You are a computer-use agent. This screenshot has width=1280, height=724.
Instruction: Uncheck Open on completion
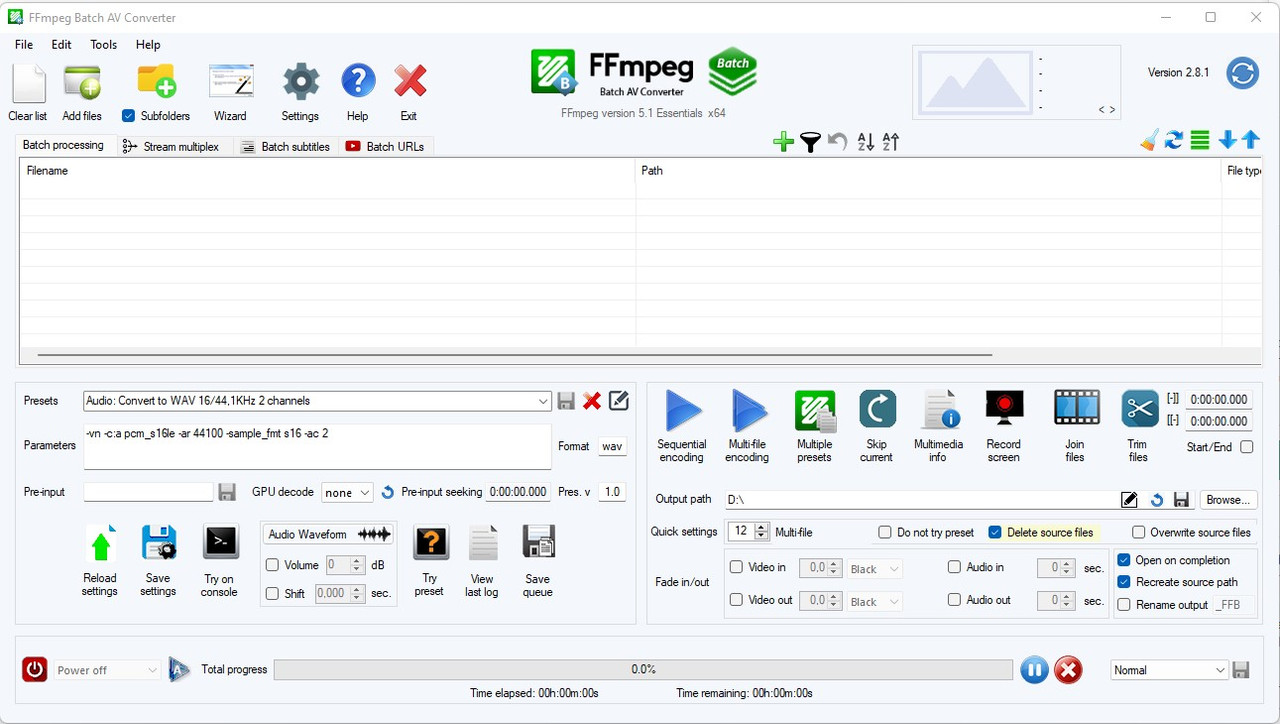pyautogui.click(x=1124, y=560)
